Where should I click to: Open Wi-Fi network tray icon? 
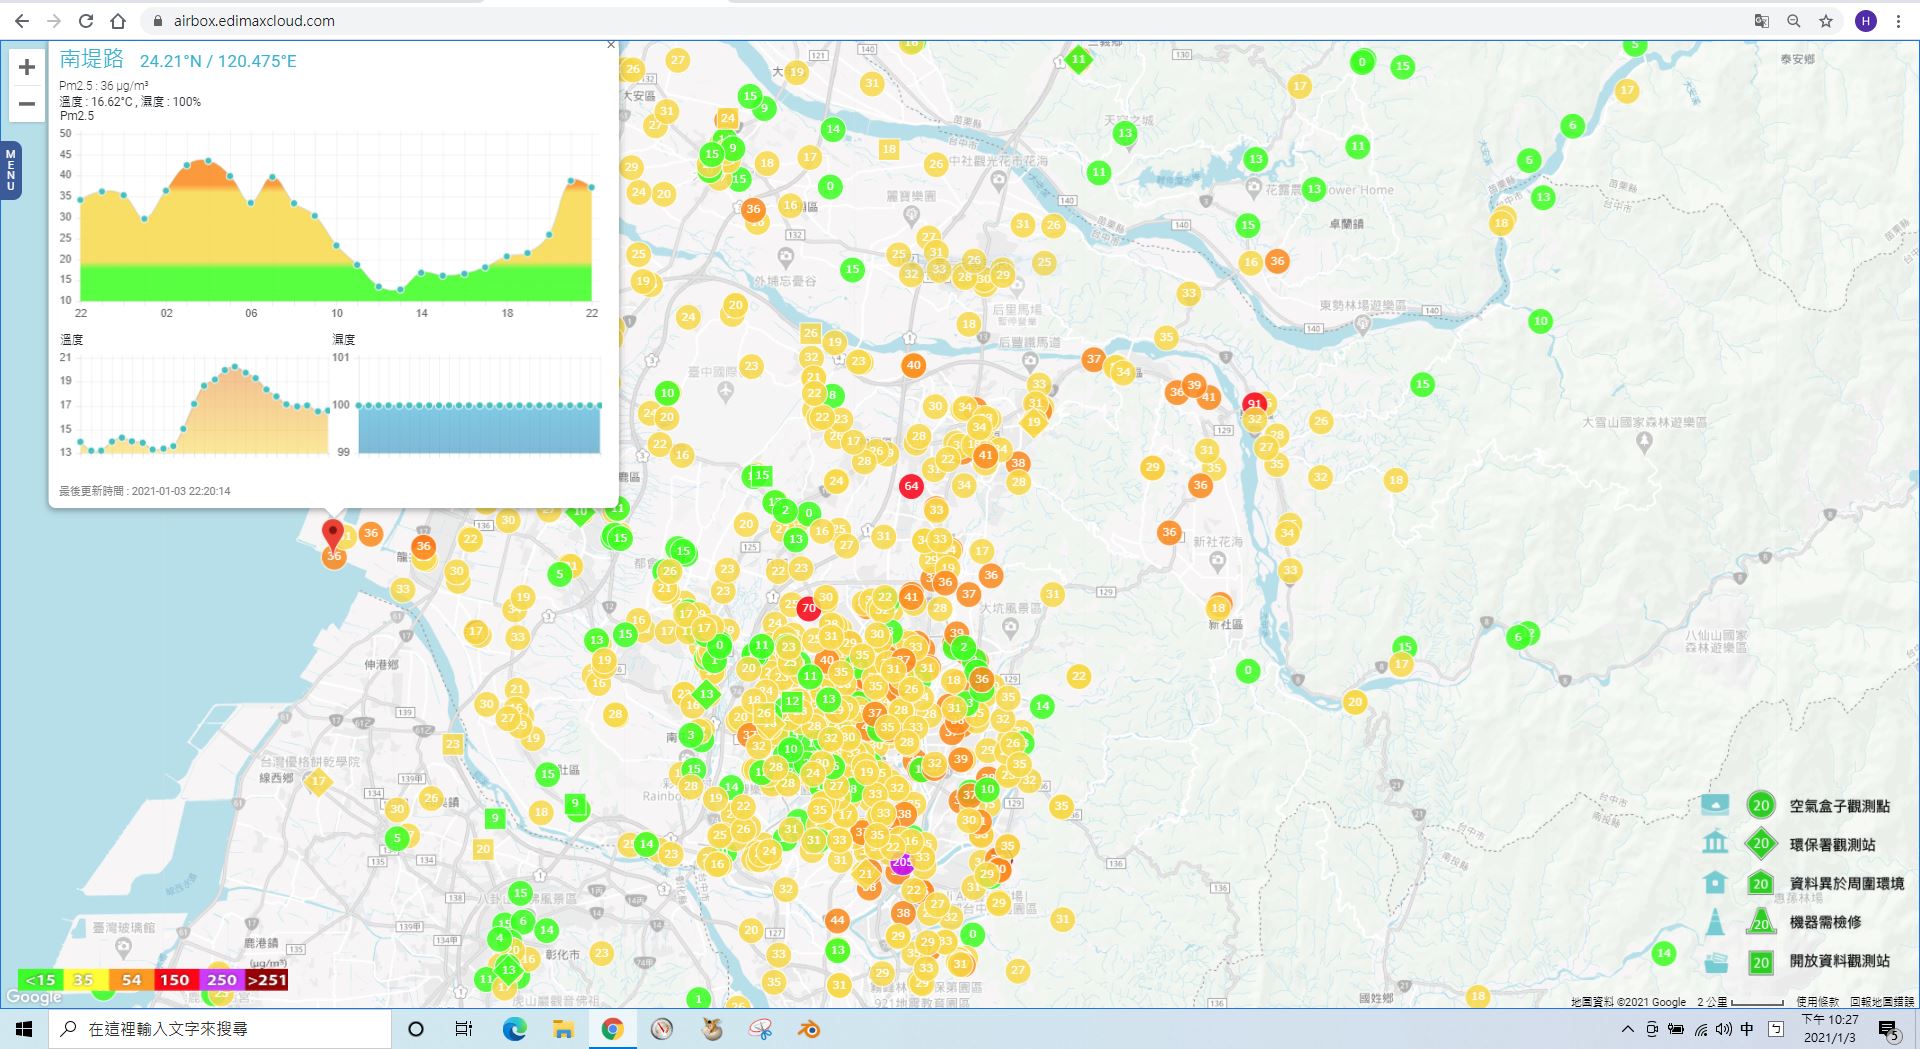[x=1701, y=1029]
